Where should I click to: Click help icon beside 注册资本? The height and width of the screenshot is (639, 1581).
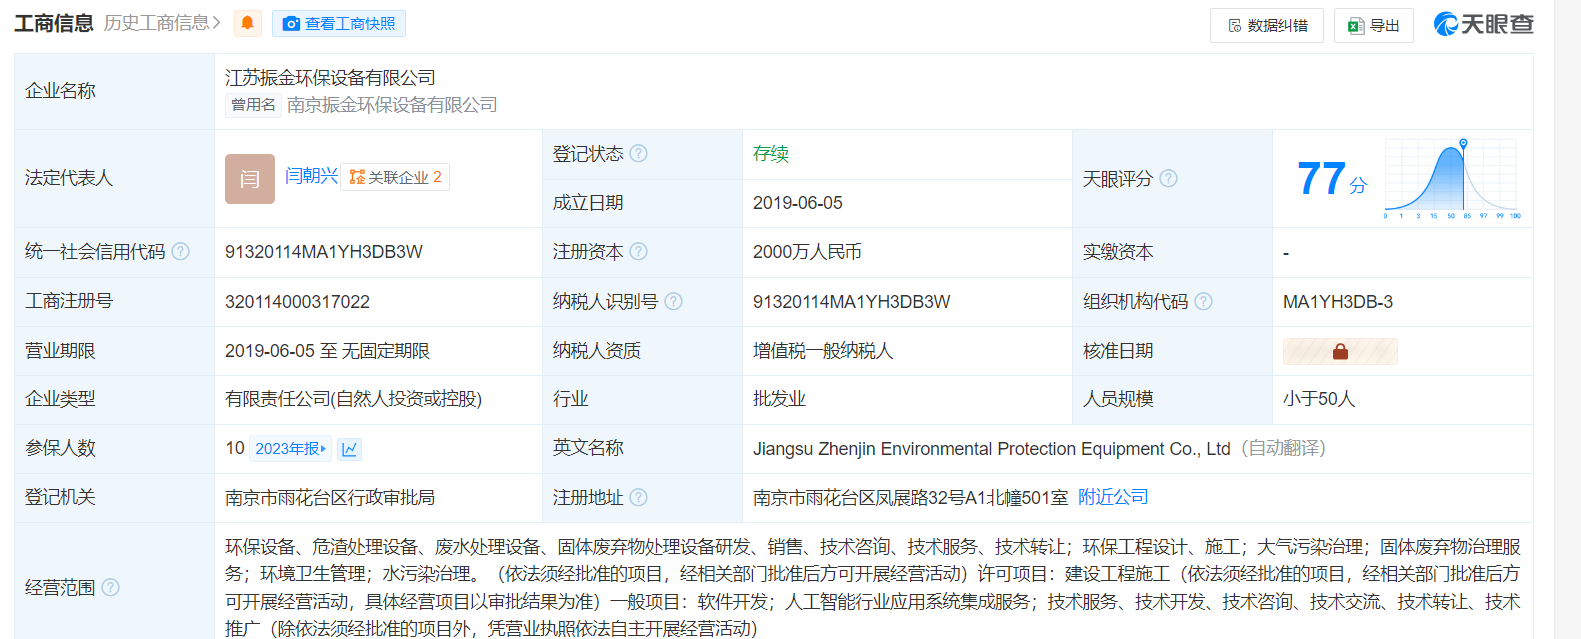(x=639, y=252)
